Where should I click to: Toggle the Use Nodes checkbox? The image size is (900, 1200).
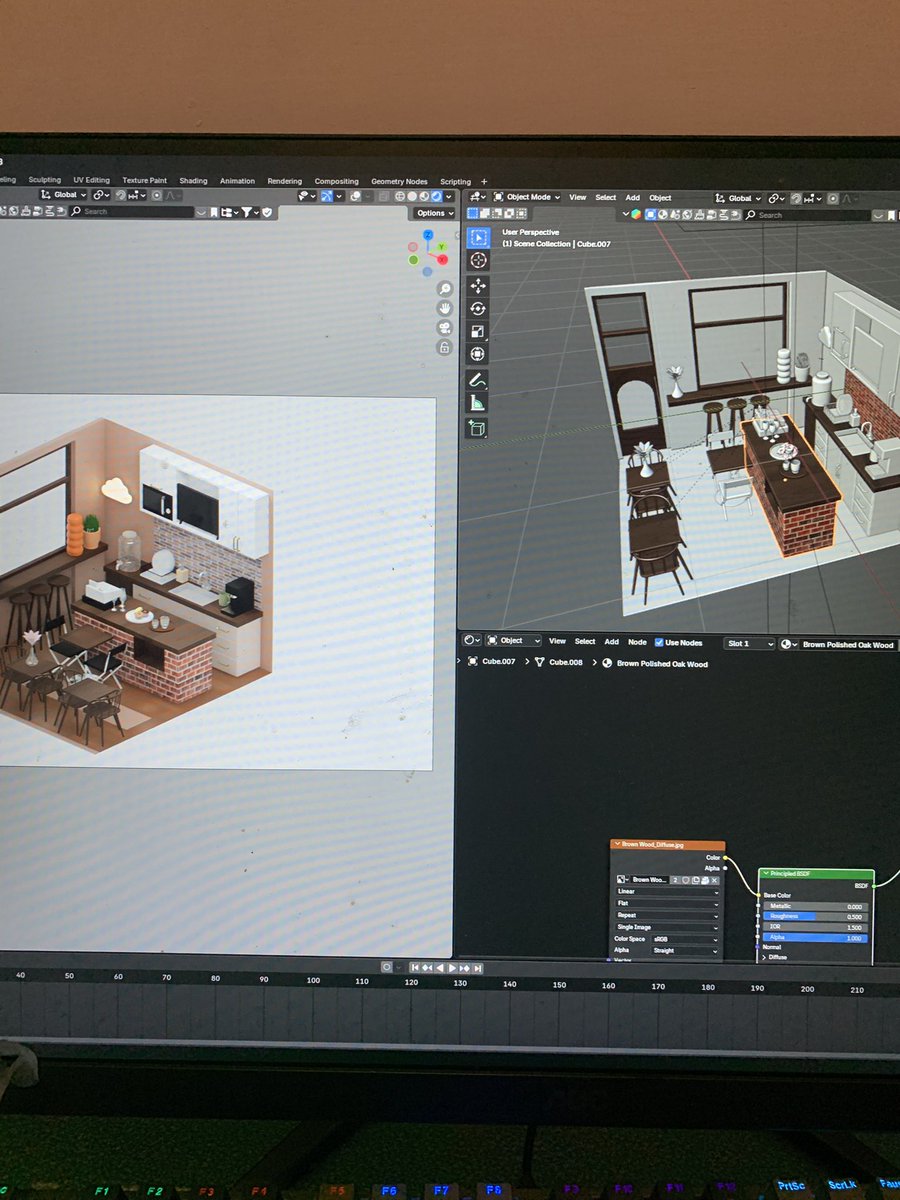tap(659, 642)
